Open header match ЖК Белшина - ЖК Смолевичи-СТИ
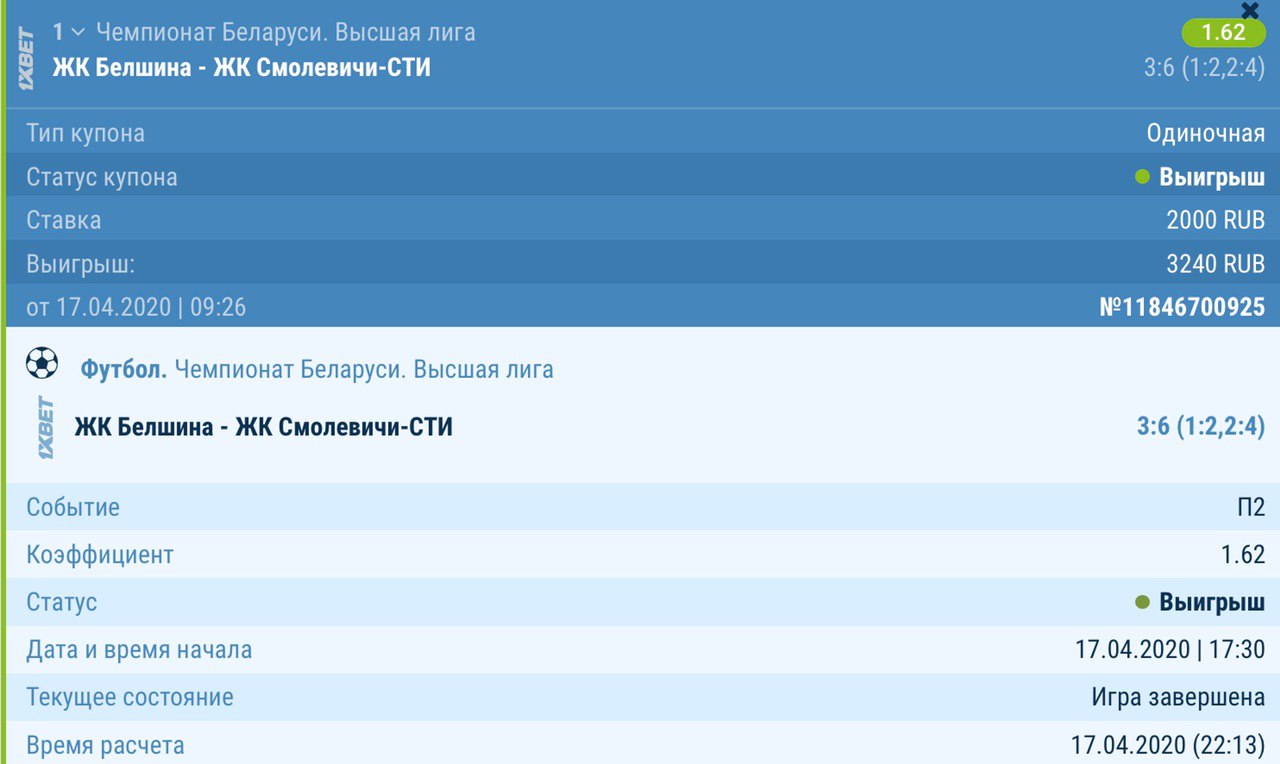 coord(242,68)
